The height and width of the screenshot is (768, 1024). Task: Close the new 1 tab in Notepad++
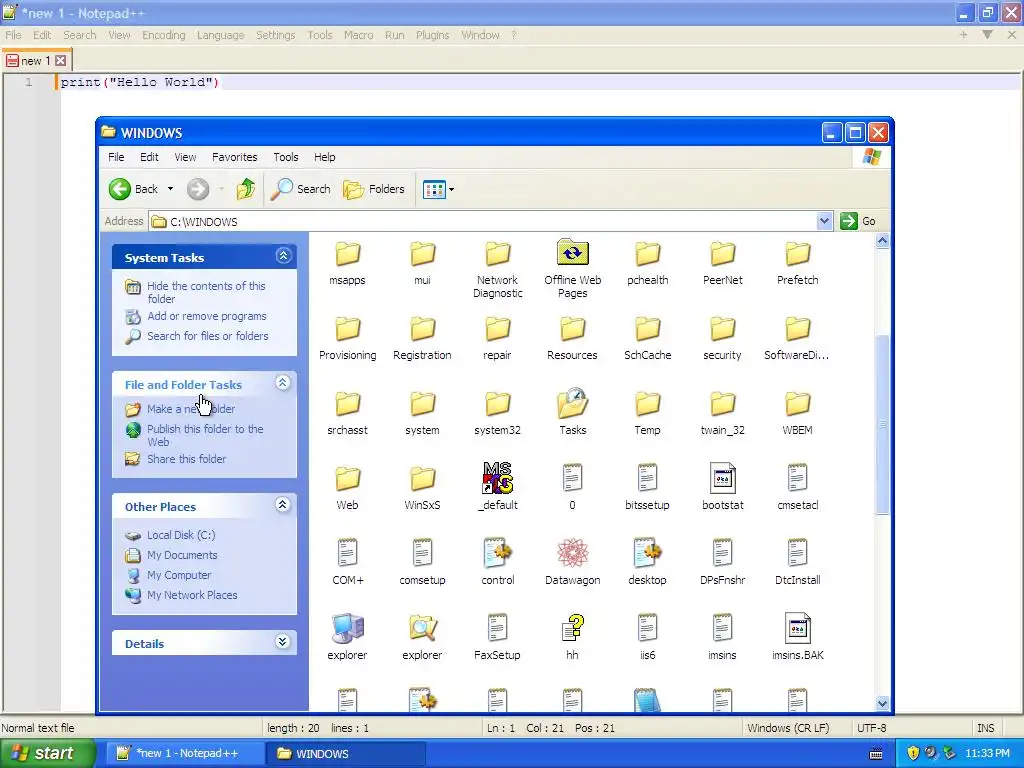[x=60, y=61]
